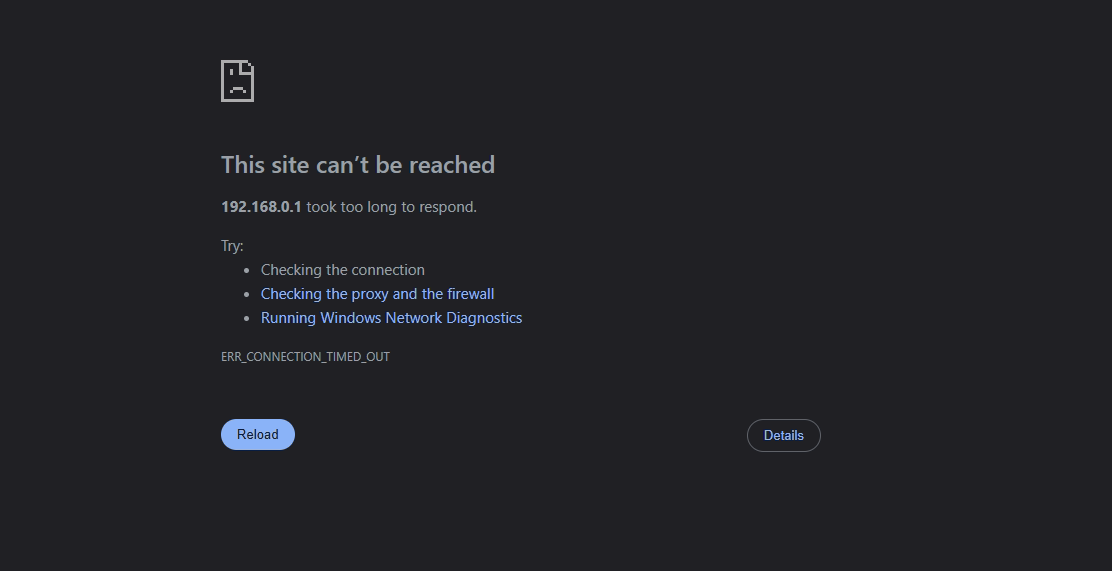Select the bold 192.168.0.1 address text

(x=261, y=207)
